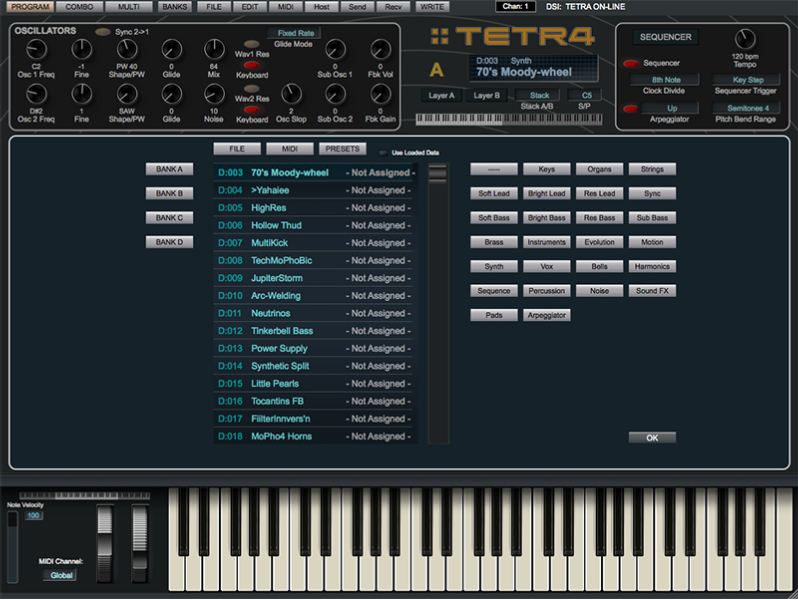This screenshot has width=798, height=600.
Task: Click the Osc 2 Shape/PW knob
Action: coord(127,94)
